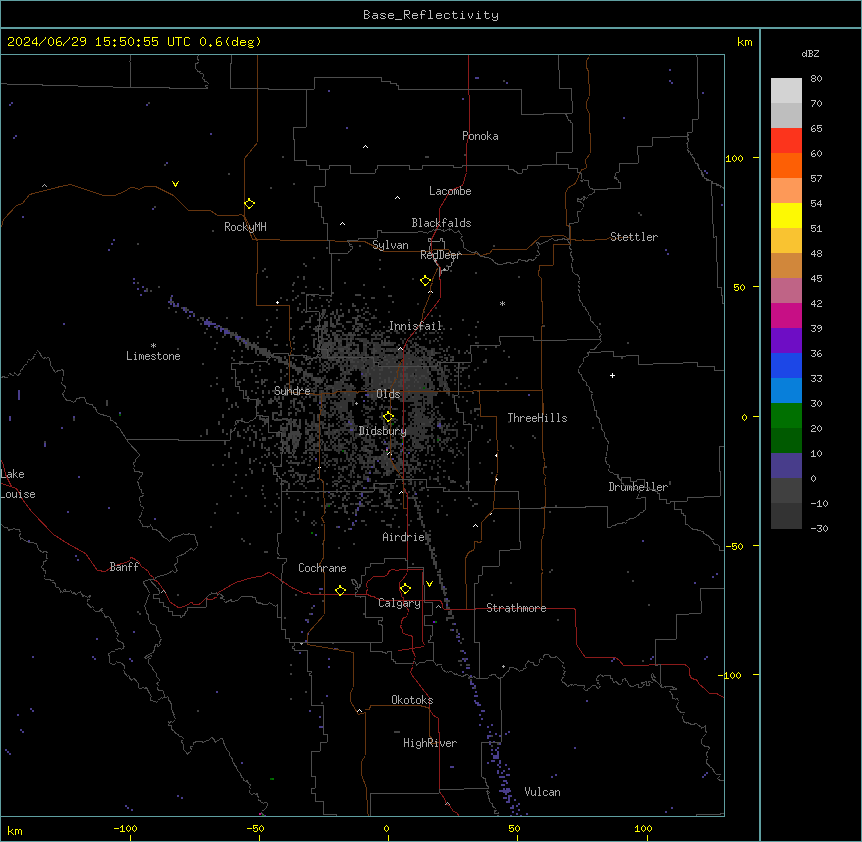Image resolution: width=862 pixels, height=842 pixels.
Task: Click the yellow station marker near RockyMH
Action: [250, 204]
